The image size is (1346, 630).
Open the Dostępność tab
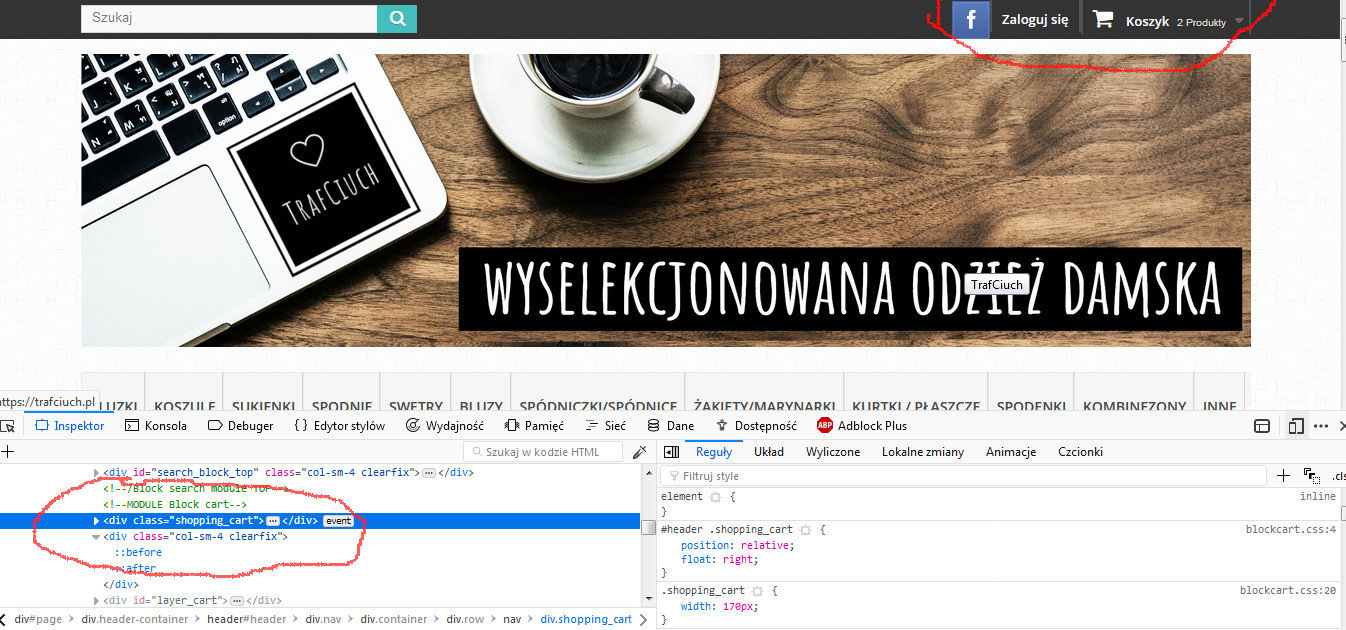[756, 426]
